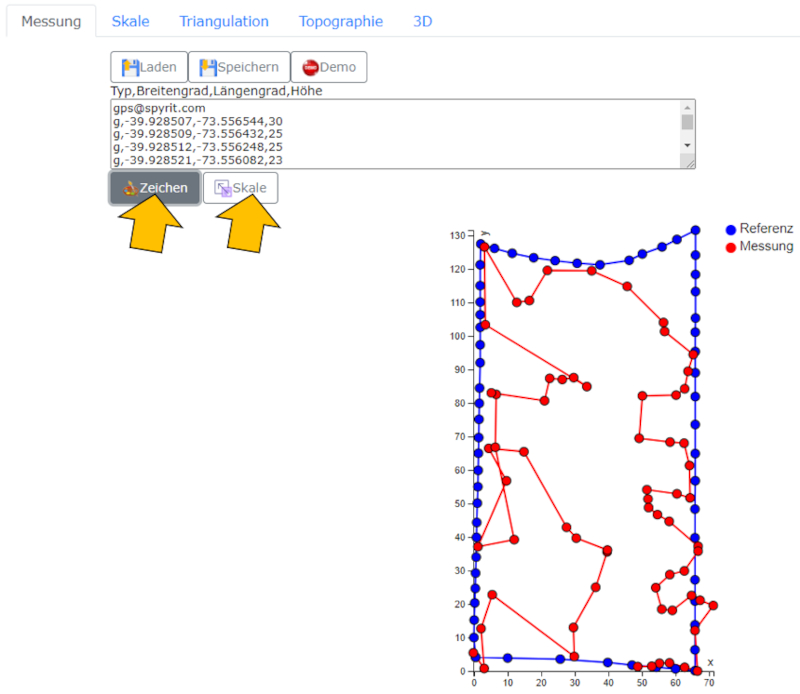Click the red Demo icon

pos(310,67)
